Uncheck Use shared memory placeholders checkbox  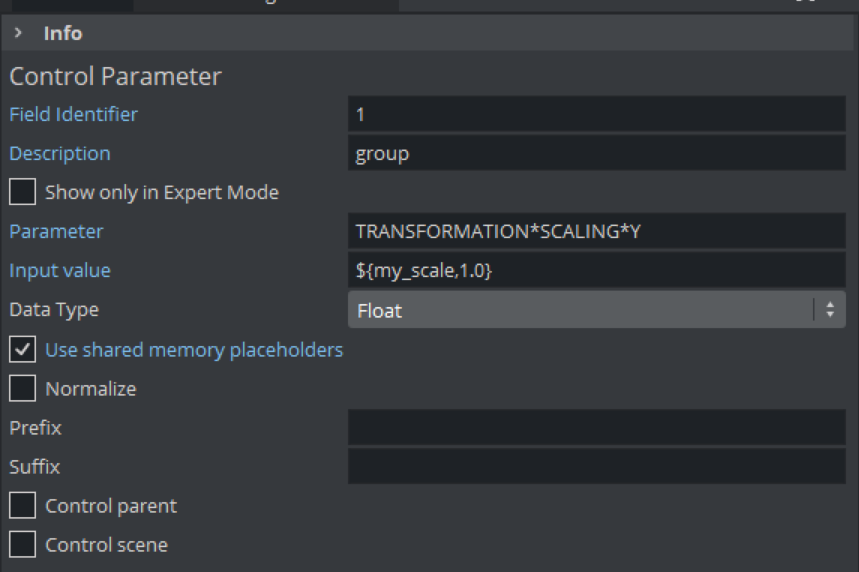coord(22,350)
